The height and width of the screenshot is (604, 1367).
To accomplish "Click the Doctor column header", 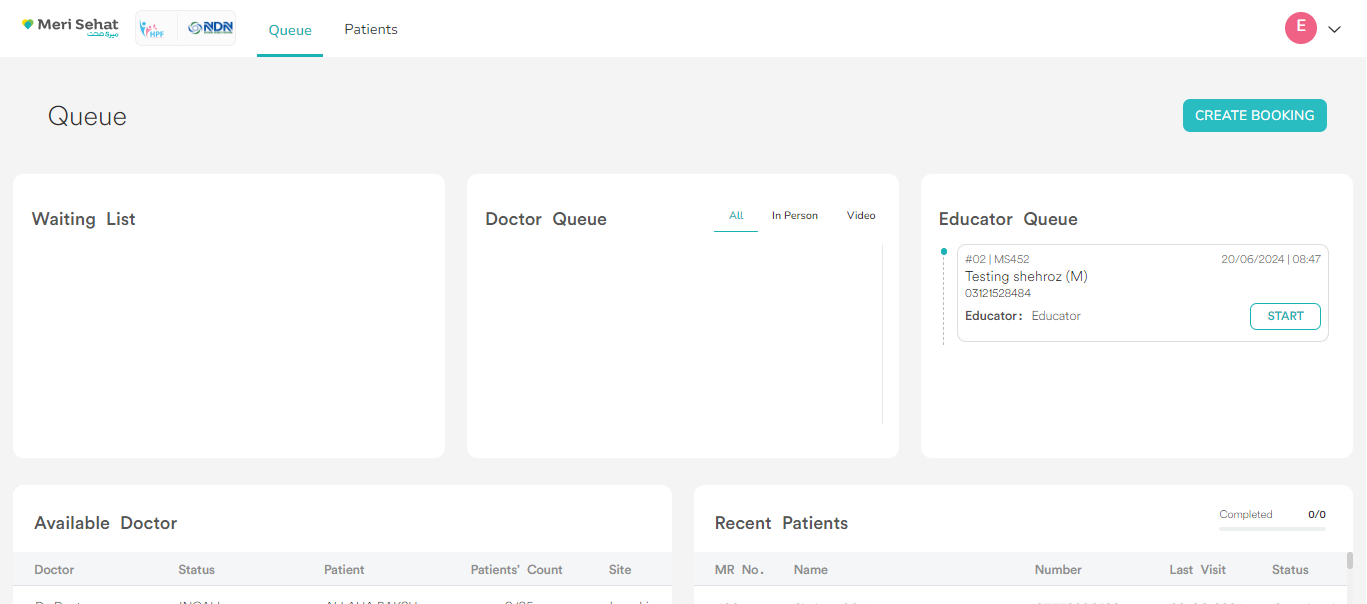I will tap(54, 570).
